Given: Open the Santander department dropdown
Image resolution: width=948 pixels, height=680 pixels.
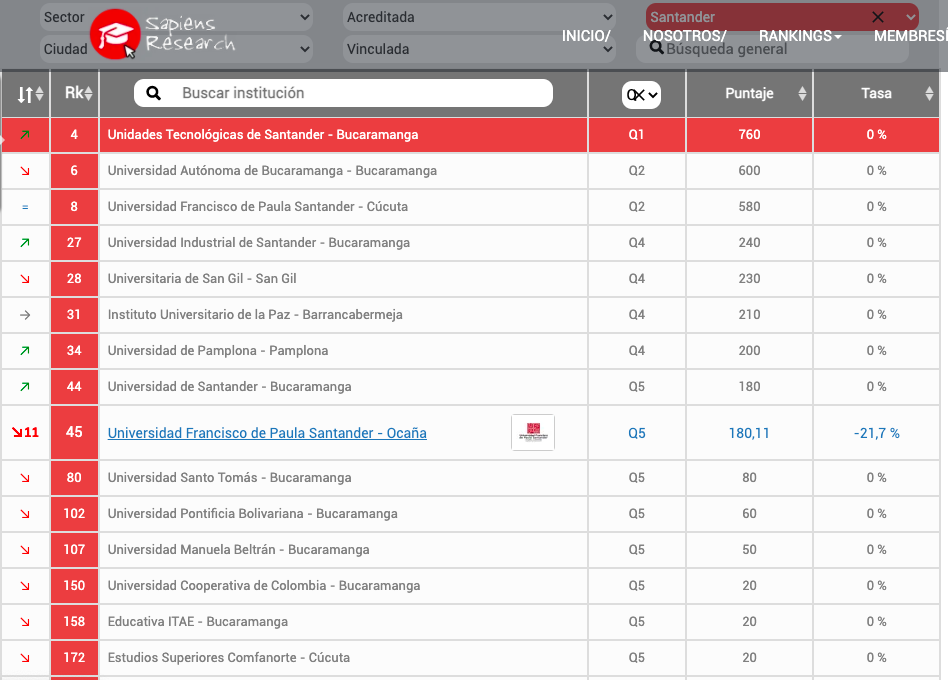Looking at the screenshot, I should coord(782,17).
